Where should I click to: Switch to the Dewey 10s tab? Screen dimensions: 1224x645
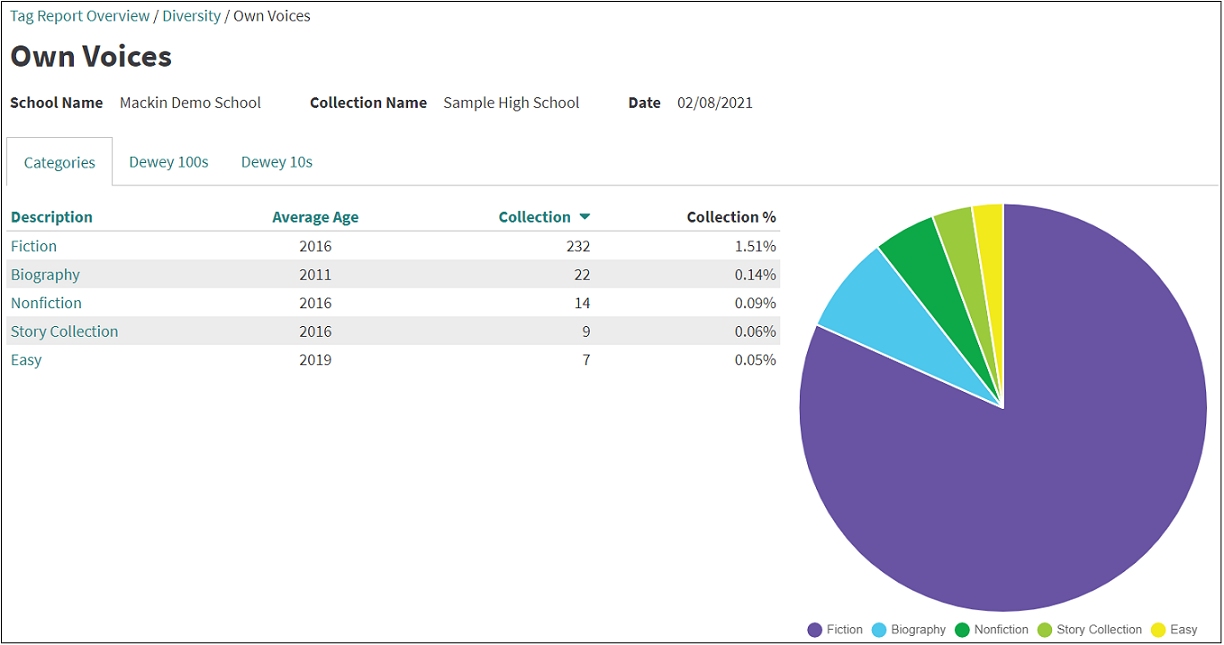pyautogui.click(x=276, y=162)
